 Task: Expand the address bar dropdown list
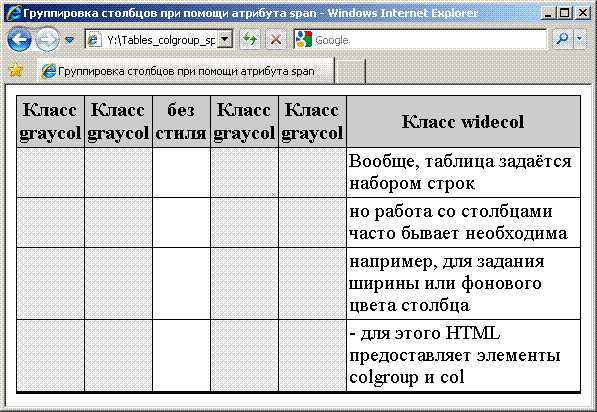(x=225, y=39)
